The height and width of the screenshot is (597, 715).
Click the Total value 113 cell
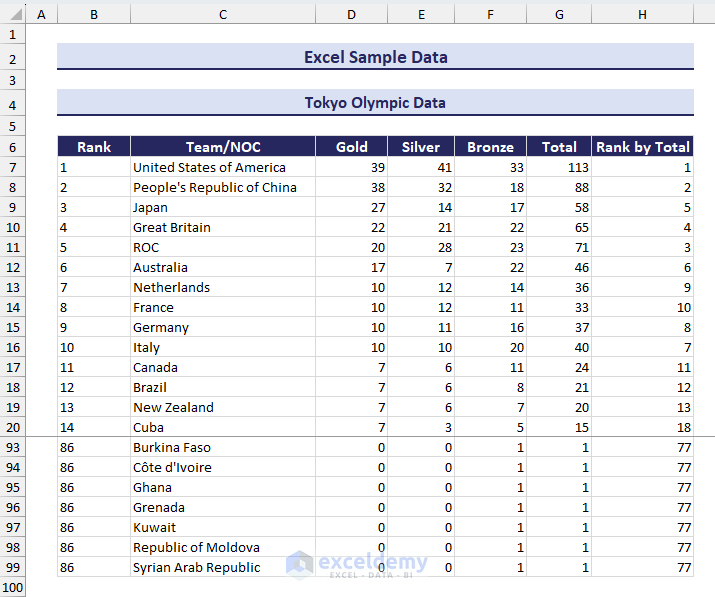click(x=559, y=167)
